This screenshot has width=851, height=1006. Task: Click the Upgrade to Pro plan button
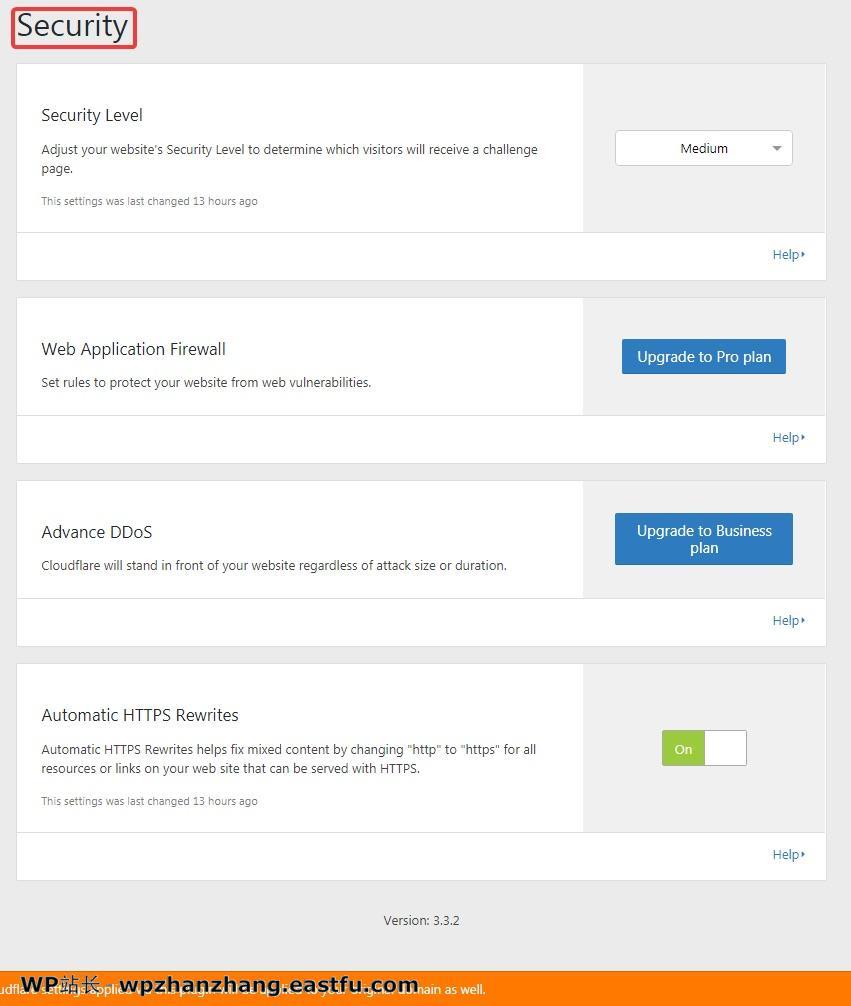click(703, 357)
